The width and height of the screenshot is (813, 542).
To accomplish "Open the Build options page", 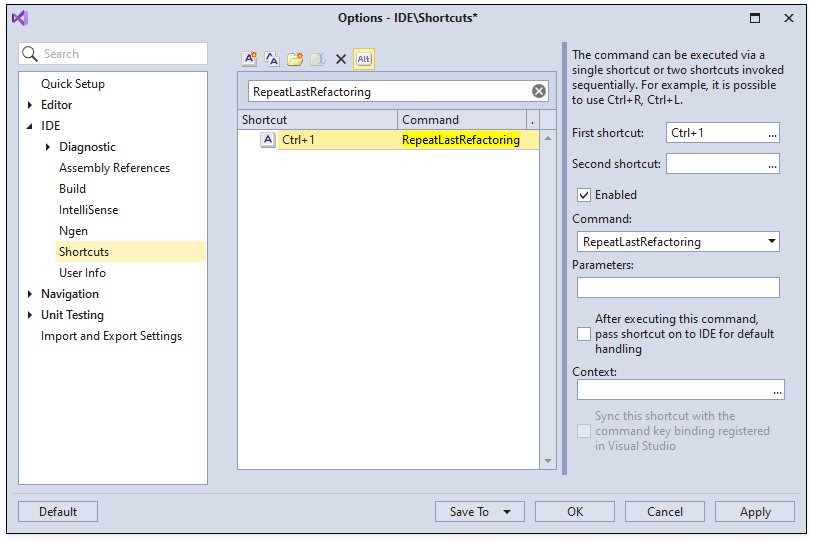I will (72, 189).
